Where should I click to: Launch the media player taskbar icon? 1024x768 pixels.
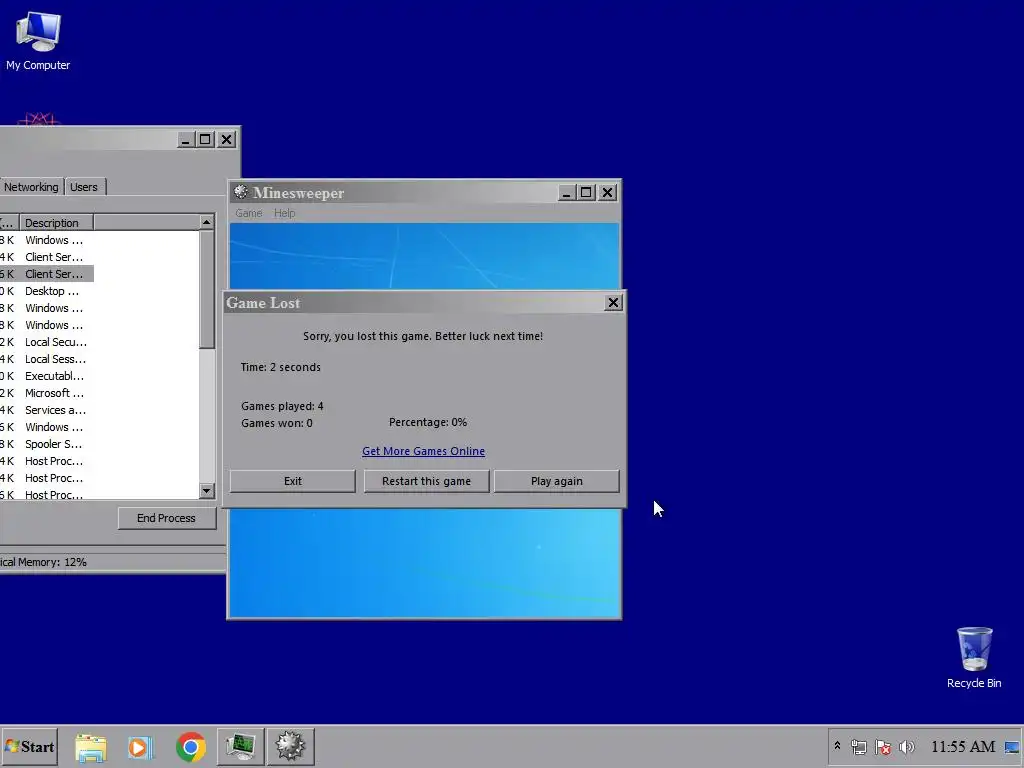(x=140, y=747)
